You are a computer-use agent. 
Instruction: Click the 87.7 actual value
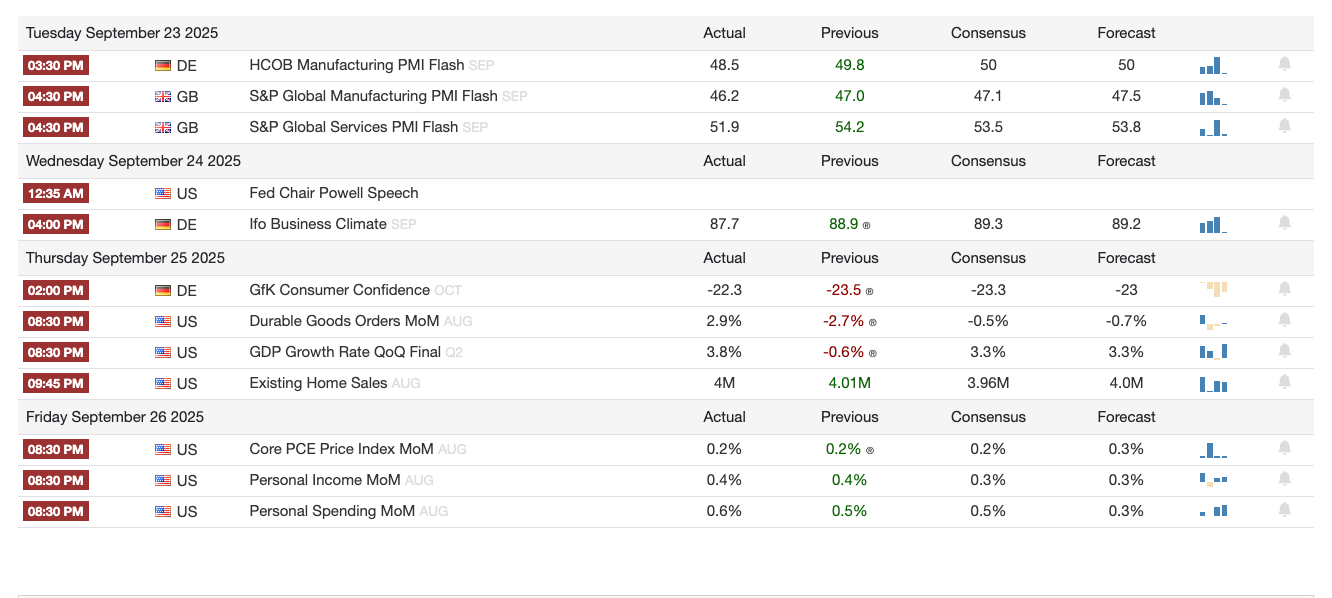point(724,224)
